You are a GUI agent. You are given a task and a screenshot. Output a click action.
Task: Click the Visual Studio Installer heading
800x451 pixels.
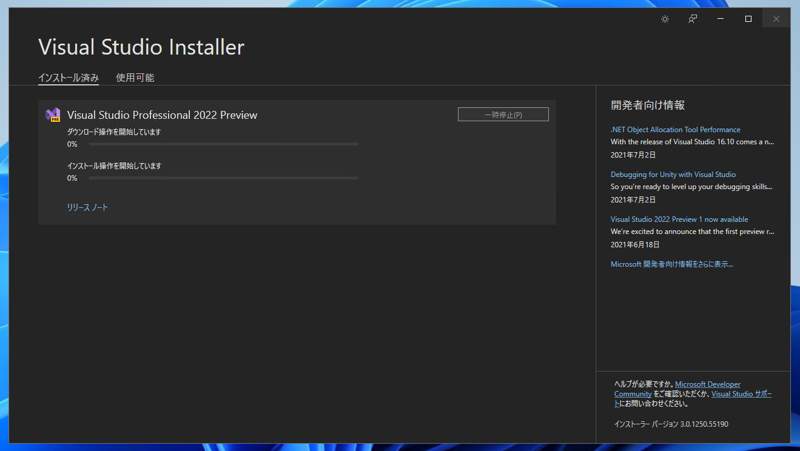pyautogui.click(x=141, y=47)
